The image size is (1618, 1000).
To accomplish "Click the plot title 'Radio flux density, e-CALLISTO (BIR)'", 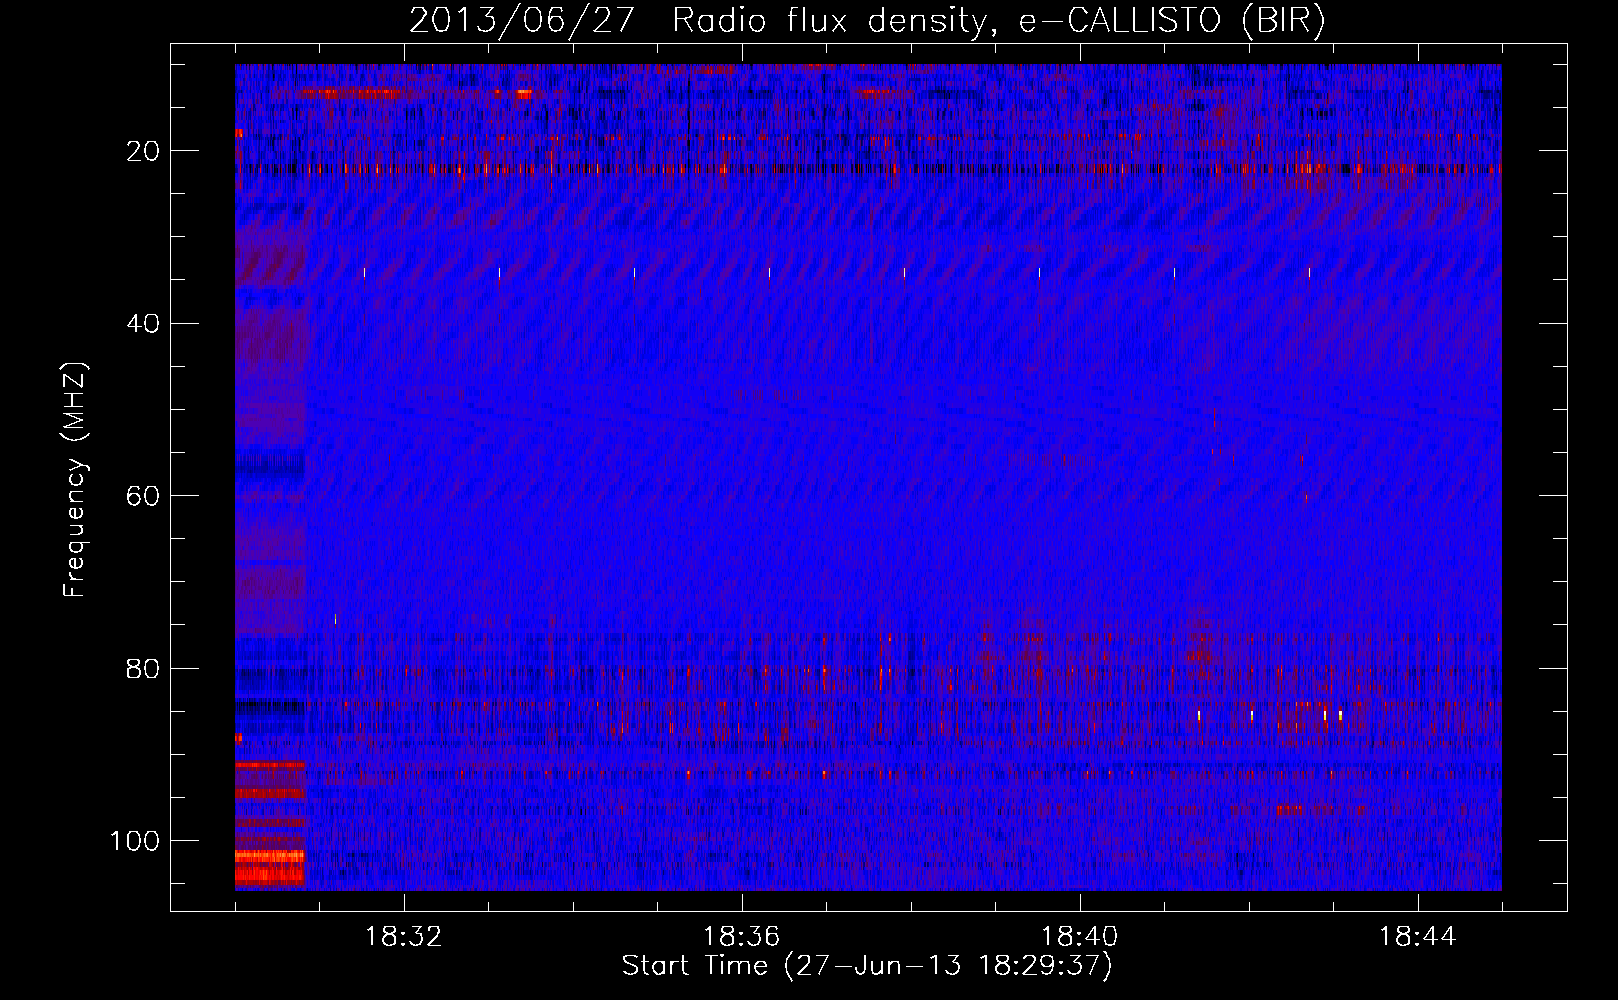I will tap(999, 21).
